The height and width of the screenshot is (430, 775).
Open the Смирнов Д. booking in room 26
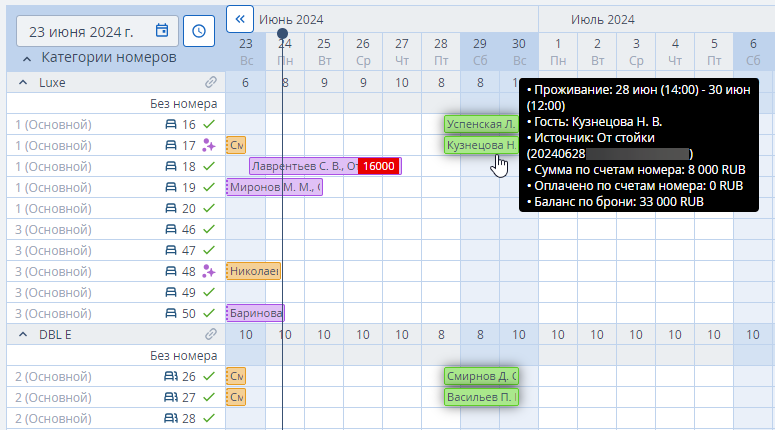[x=481, y=376]
